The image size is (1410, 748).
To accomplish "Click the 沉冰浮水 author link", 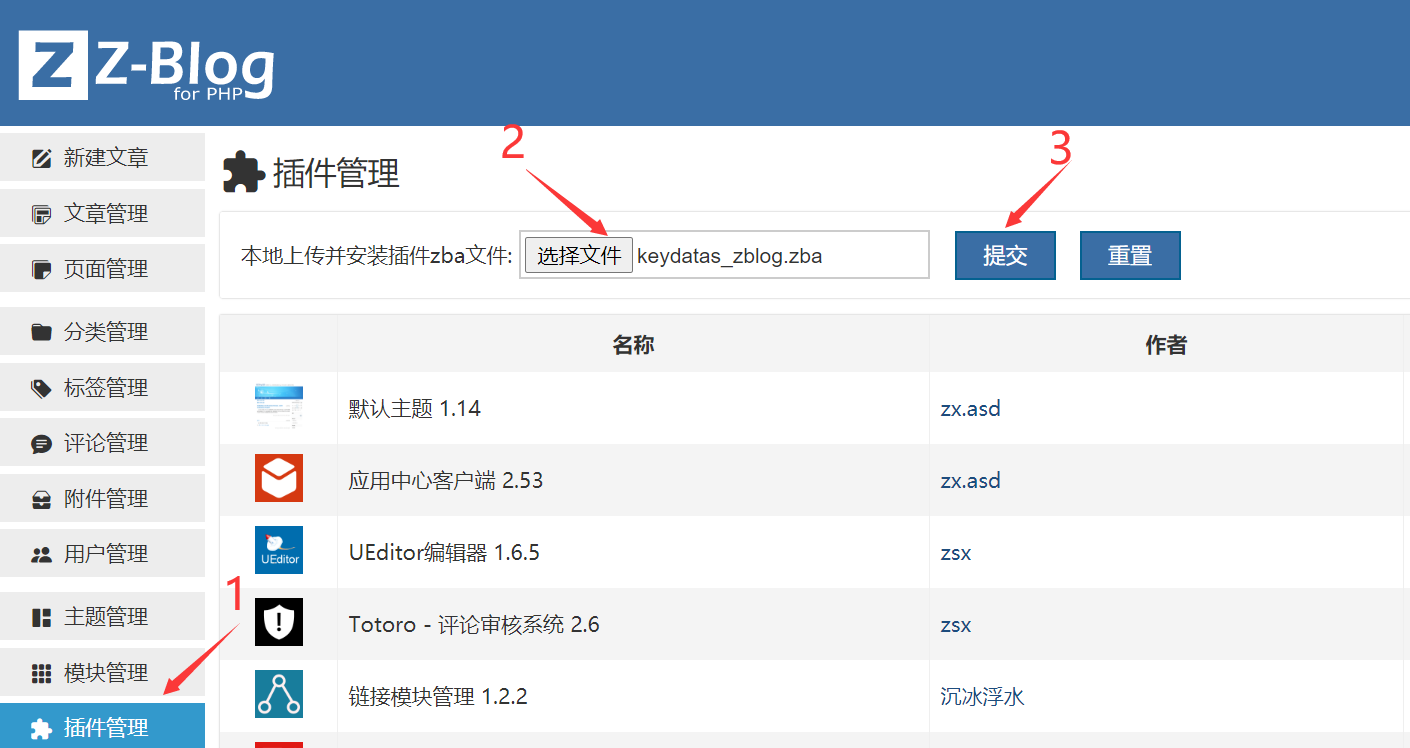I will [983, 696].
